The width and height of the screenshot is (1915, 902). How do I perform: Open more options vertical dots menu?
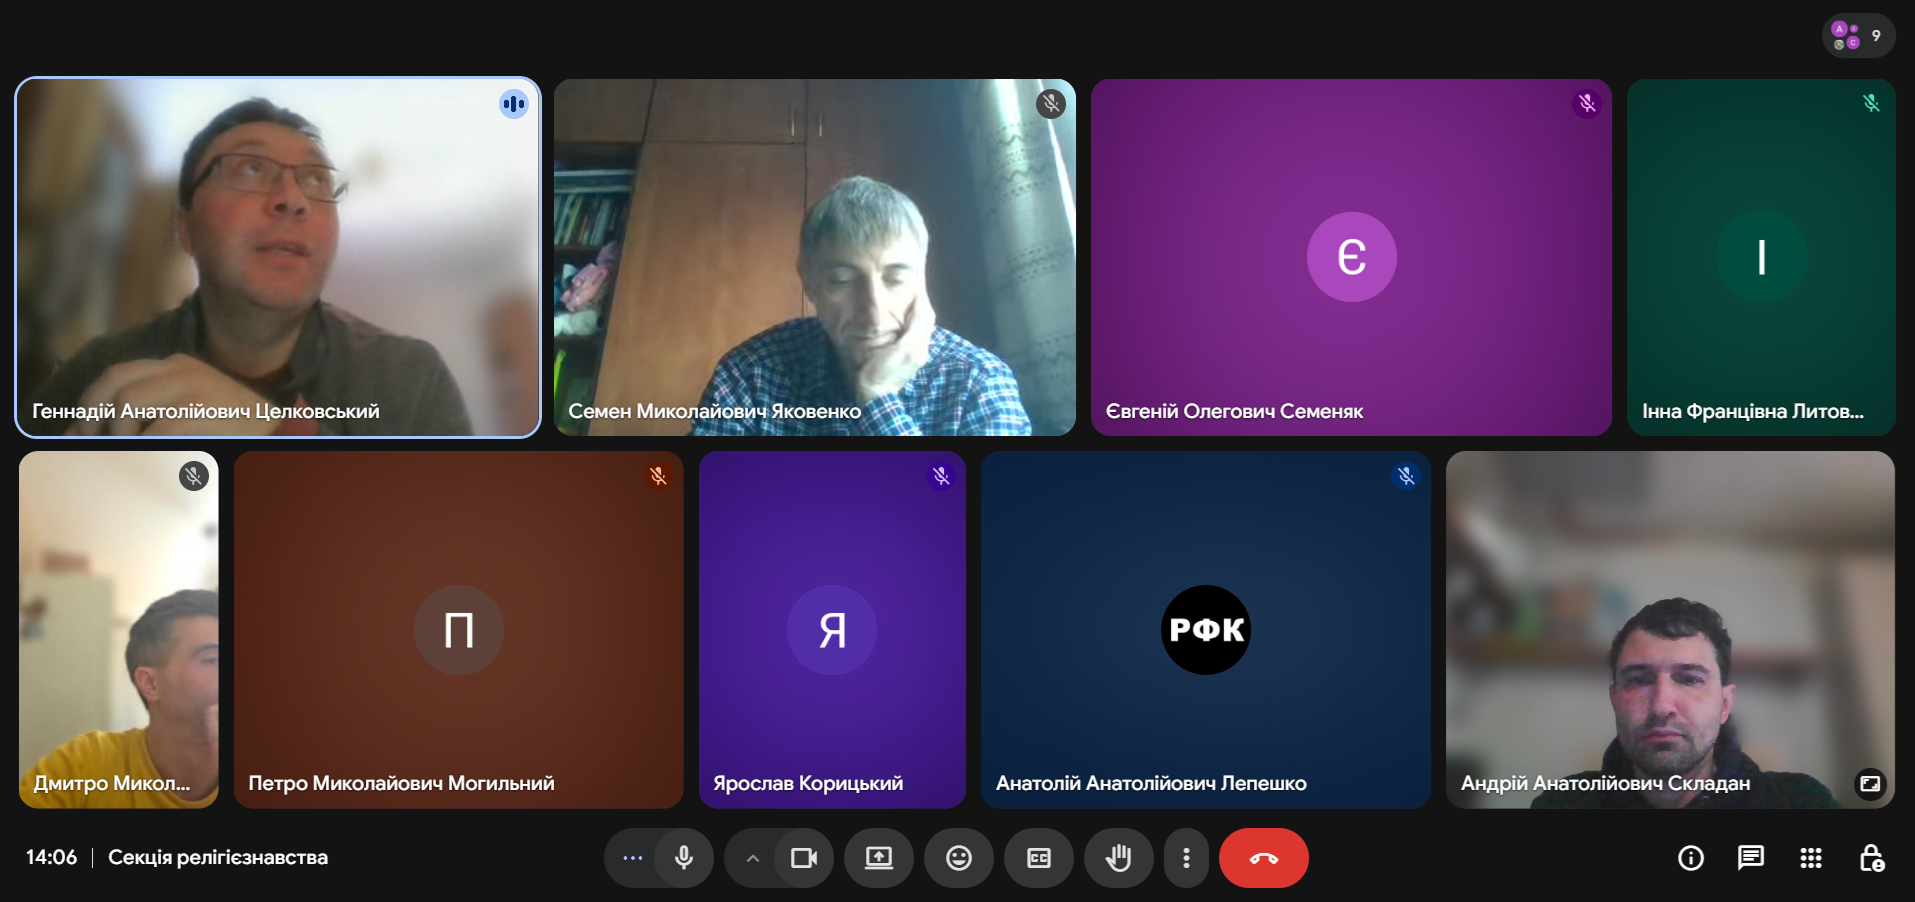click(1186, 858)
